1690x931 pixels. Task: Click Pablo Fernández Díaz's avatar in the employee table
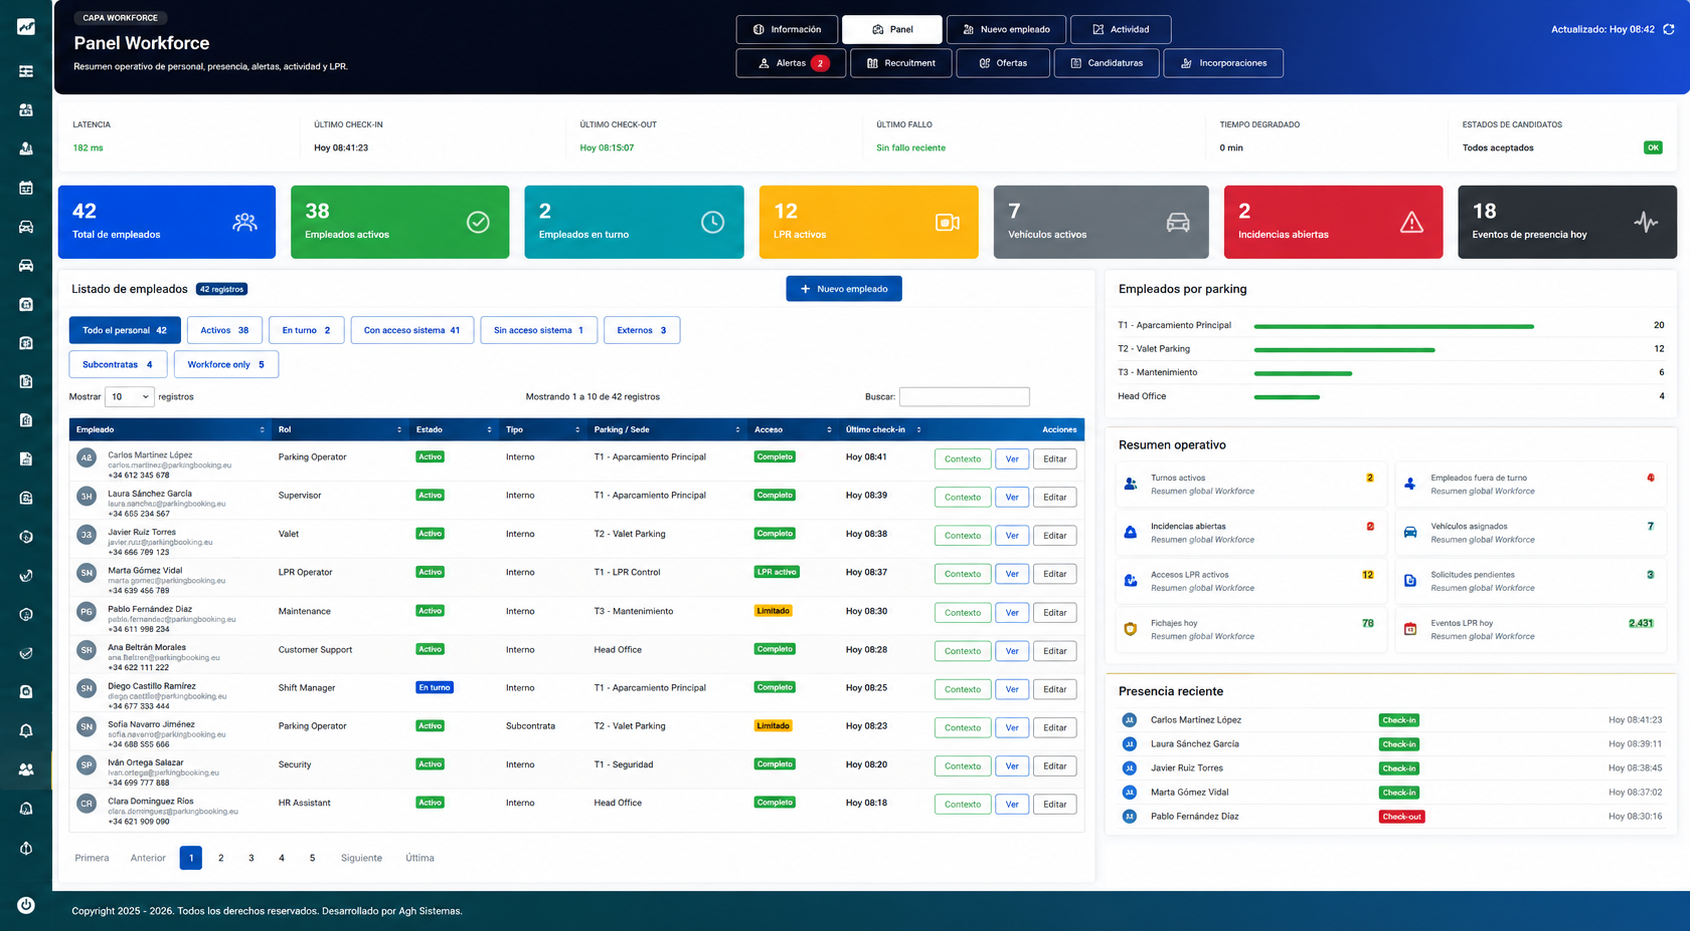[x=87, y=611]
